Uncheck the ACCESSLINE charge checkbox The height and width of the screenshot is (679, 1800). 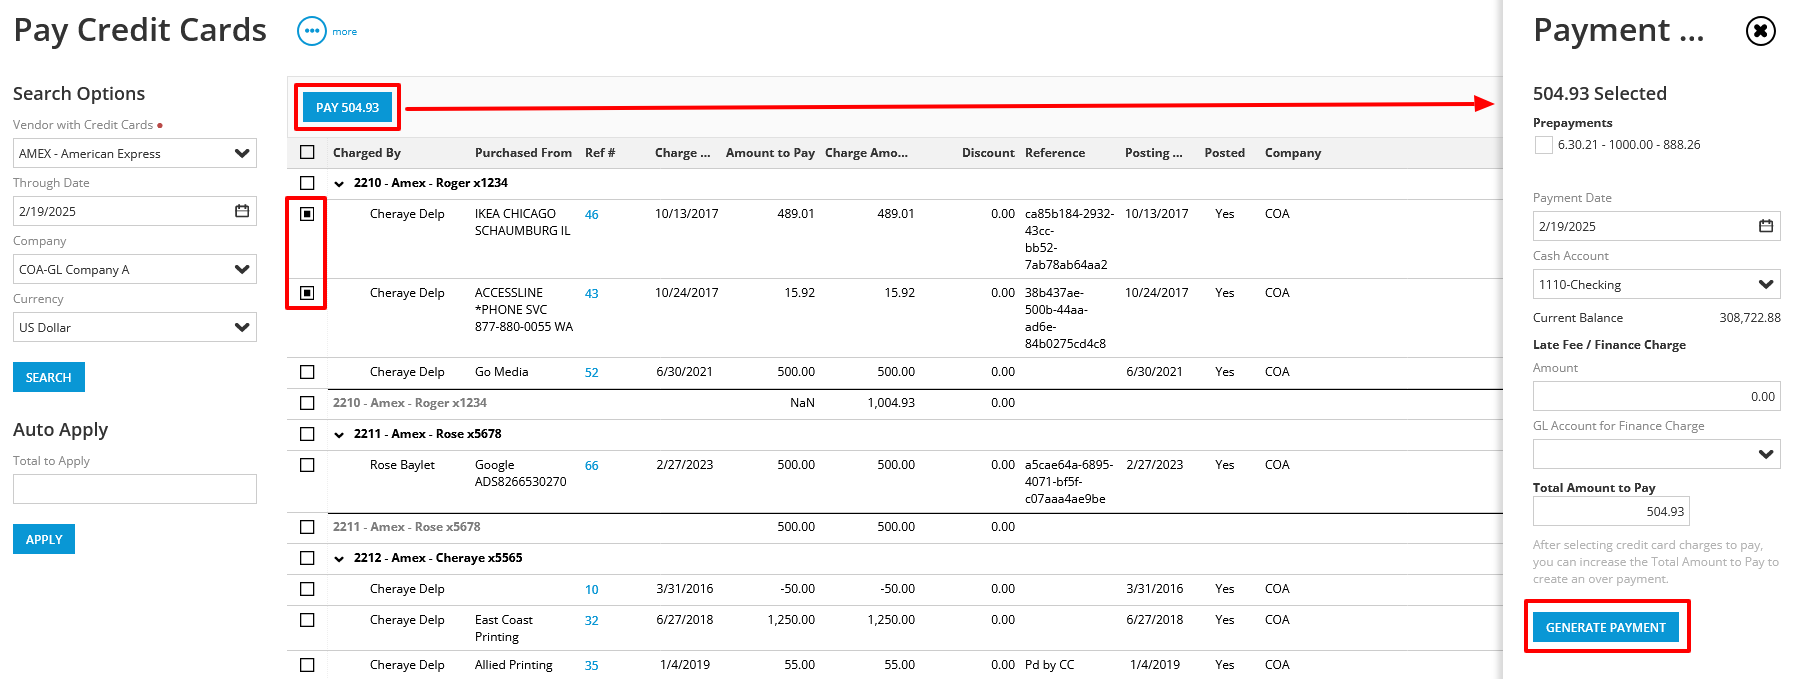coord(307,293)
